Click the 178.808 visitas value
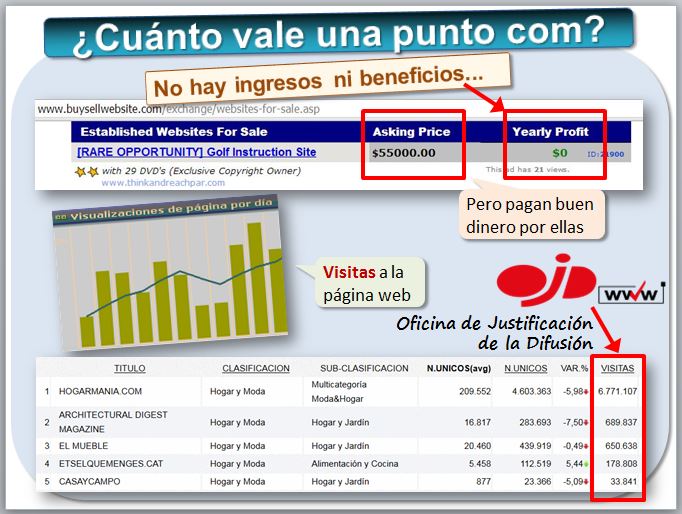The image size is (682, 514). tap(621, 464)
